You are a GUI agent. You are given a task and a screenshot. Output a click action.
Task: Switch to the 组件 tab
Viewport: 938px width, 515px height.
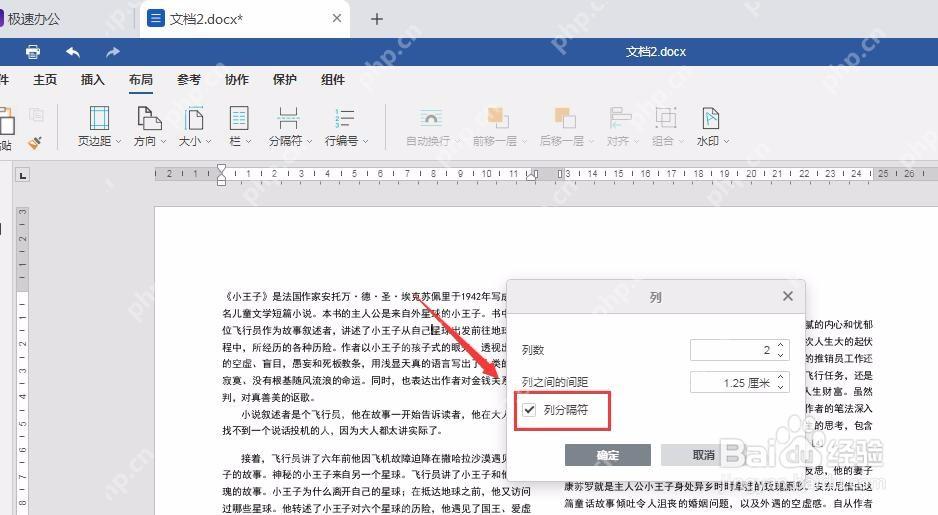click(x=333, y=80)
